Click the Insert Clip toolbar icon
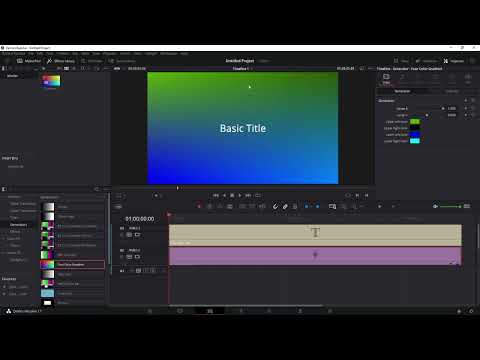480x360 pixels. 242,206
